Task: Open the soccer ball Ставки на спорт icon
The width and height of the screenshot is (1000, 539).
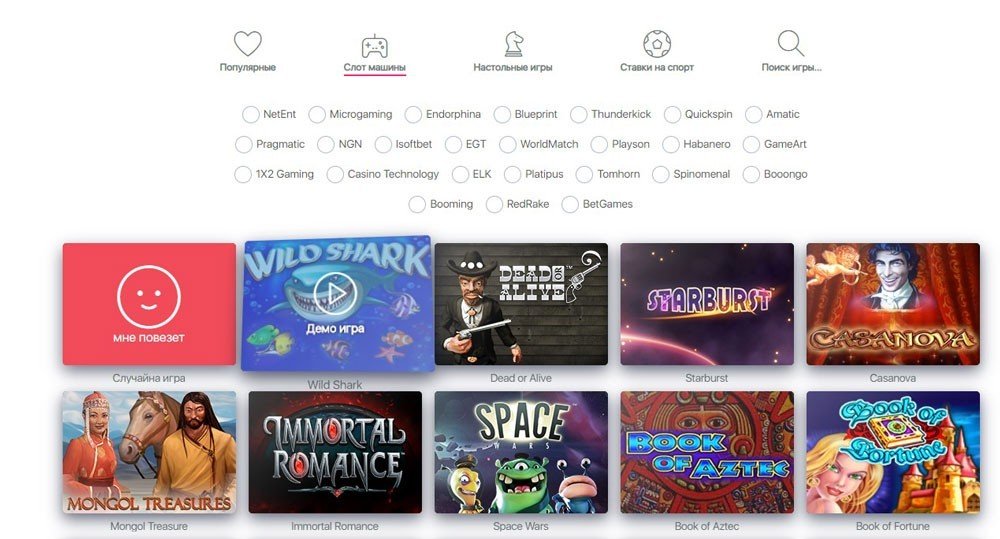Action: pyautogui.click(x=656, y=44)
